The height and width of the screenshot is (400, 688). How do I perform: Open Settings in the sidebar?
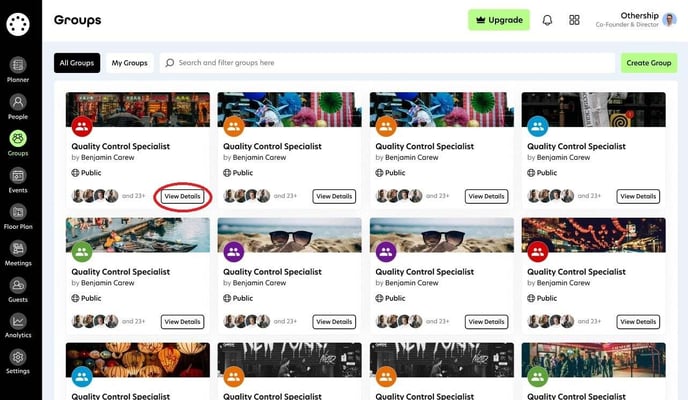click(18, 362)
